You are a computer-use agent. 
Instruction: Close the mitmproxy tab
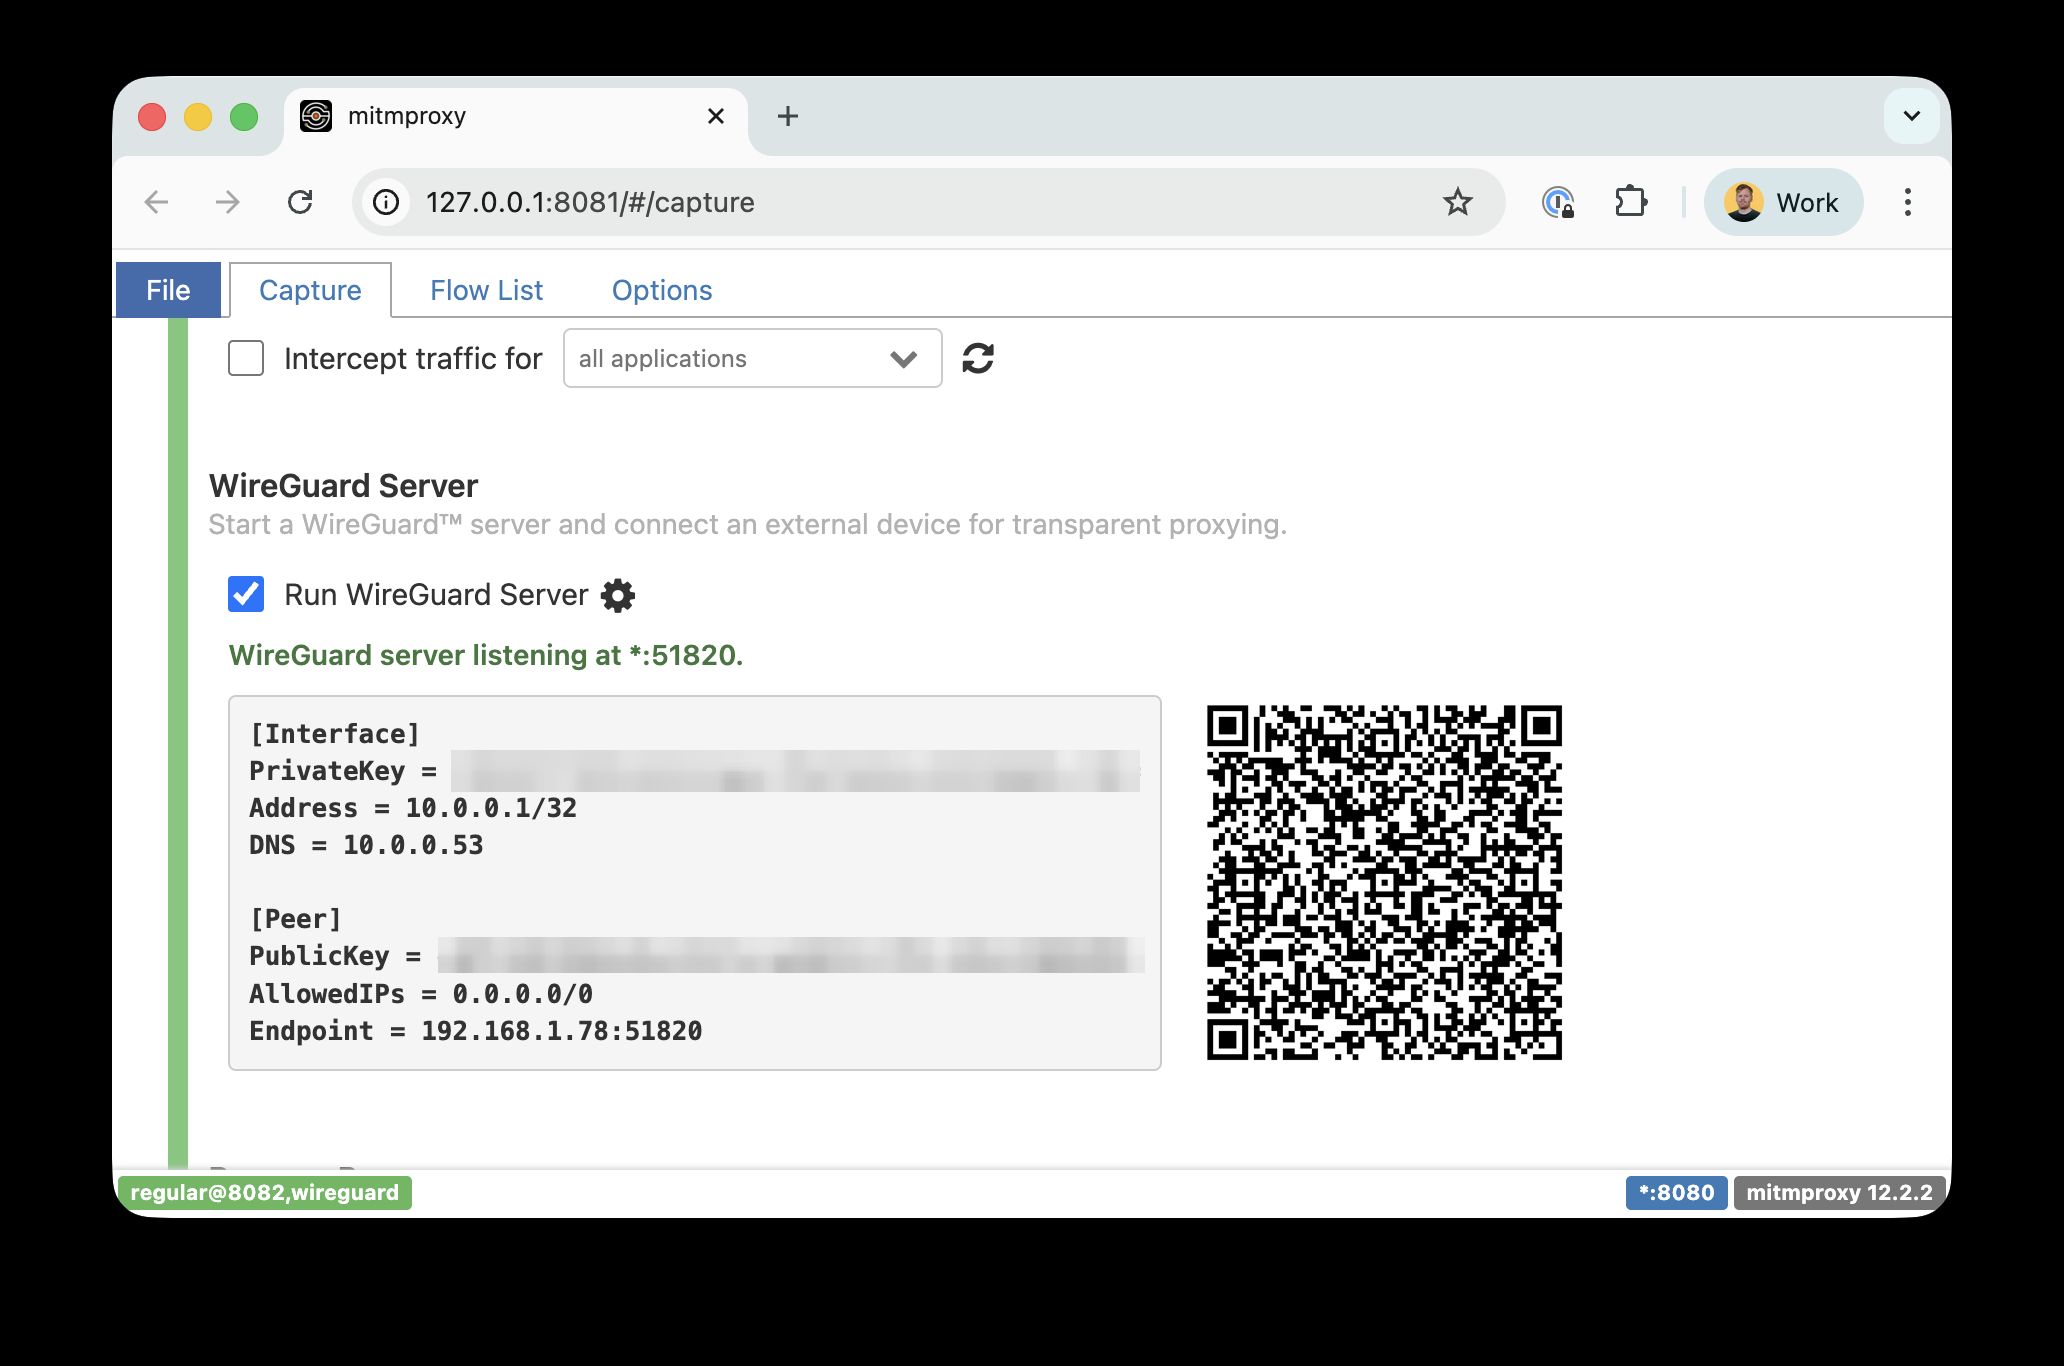716,116
